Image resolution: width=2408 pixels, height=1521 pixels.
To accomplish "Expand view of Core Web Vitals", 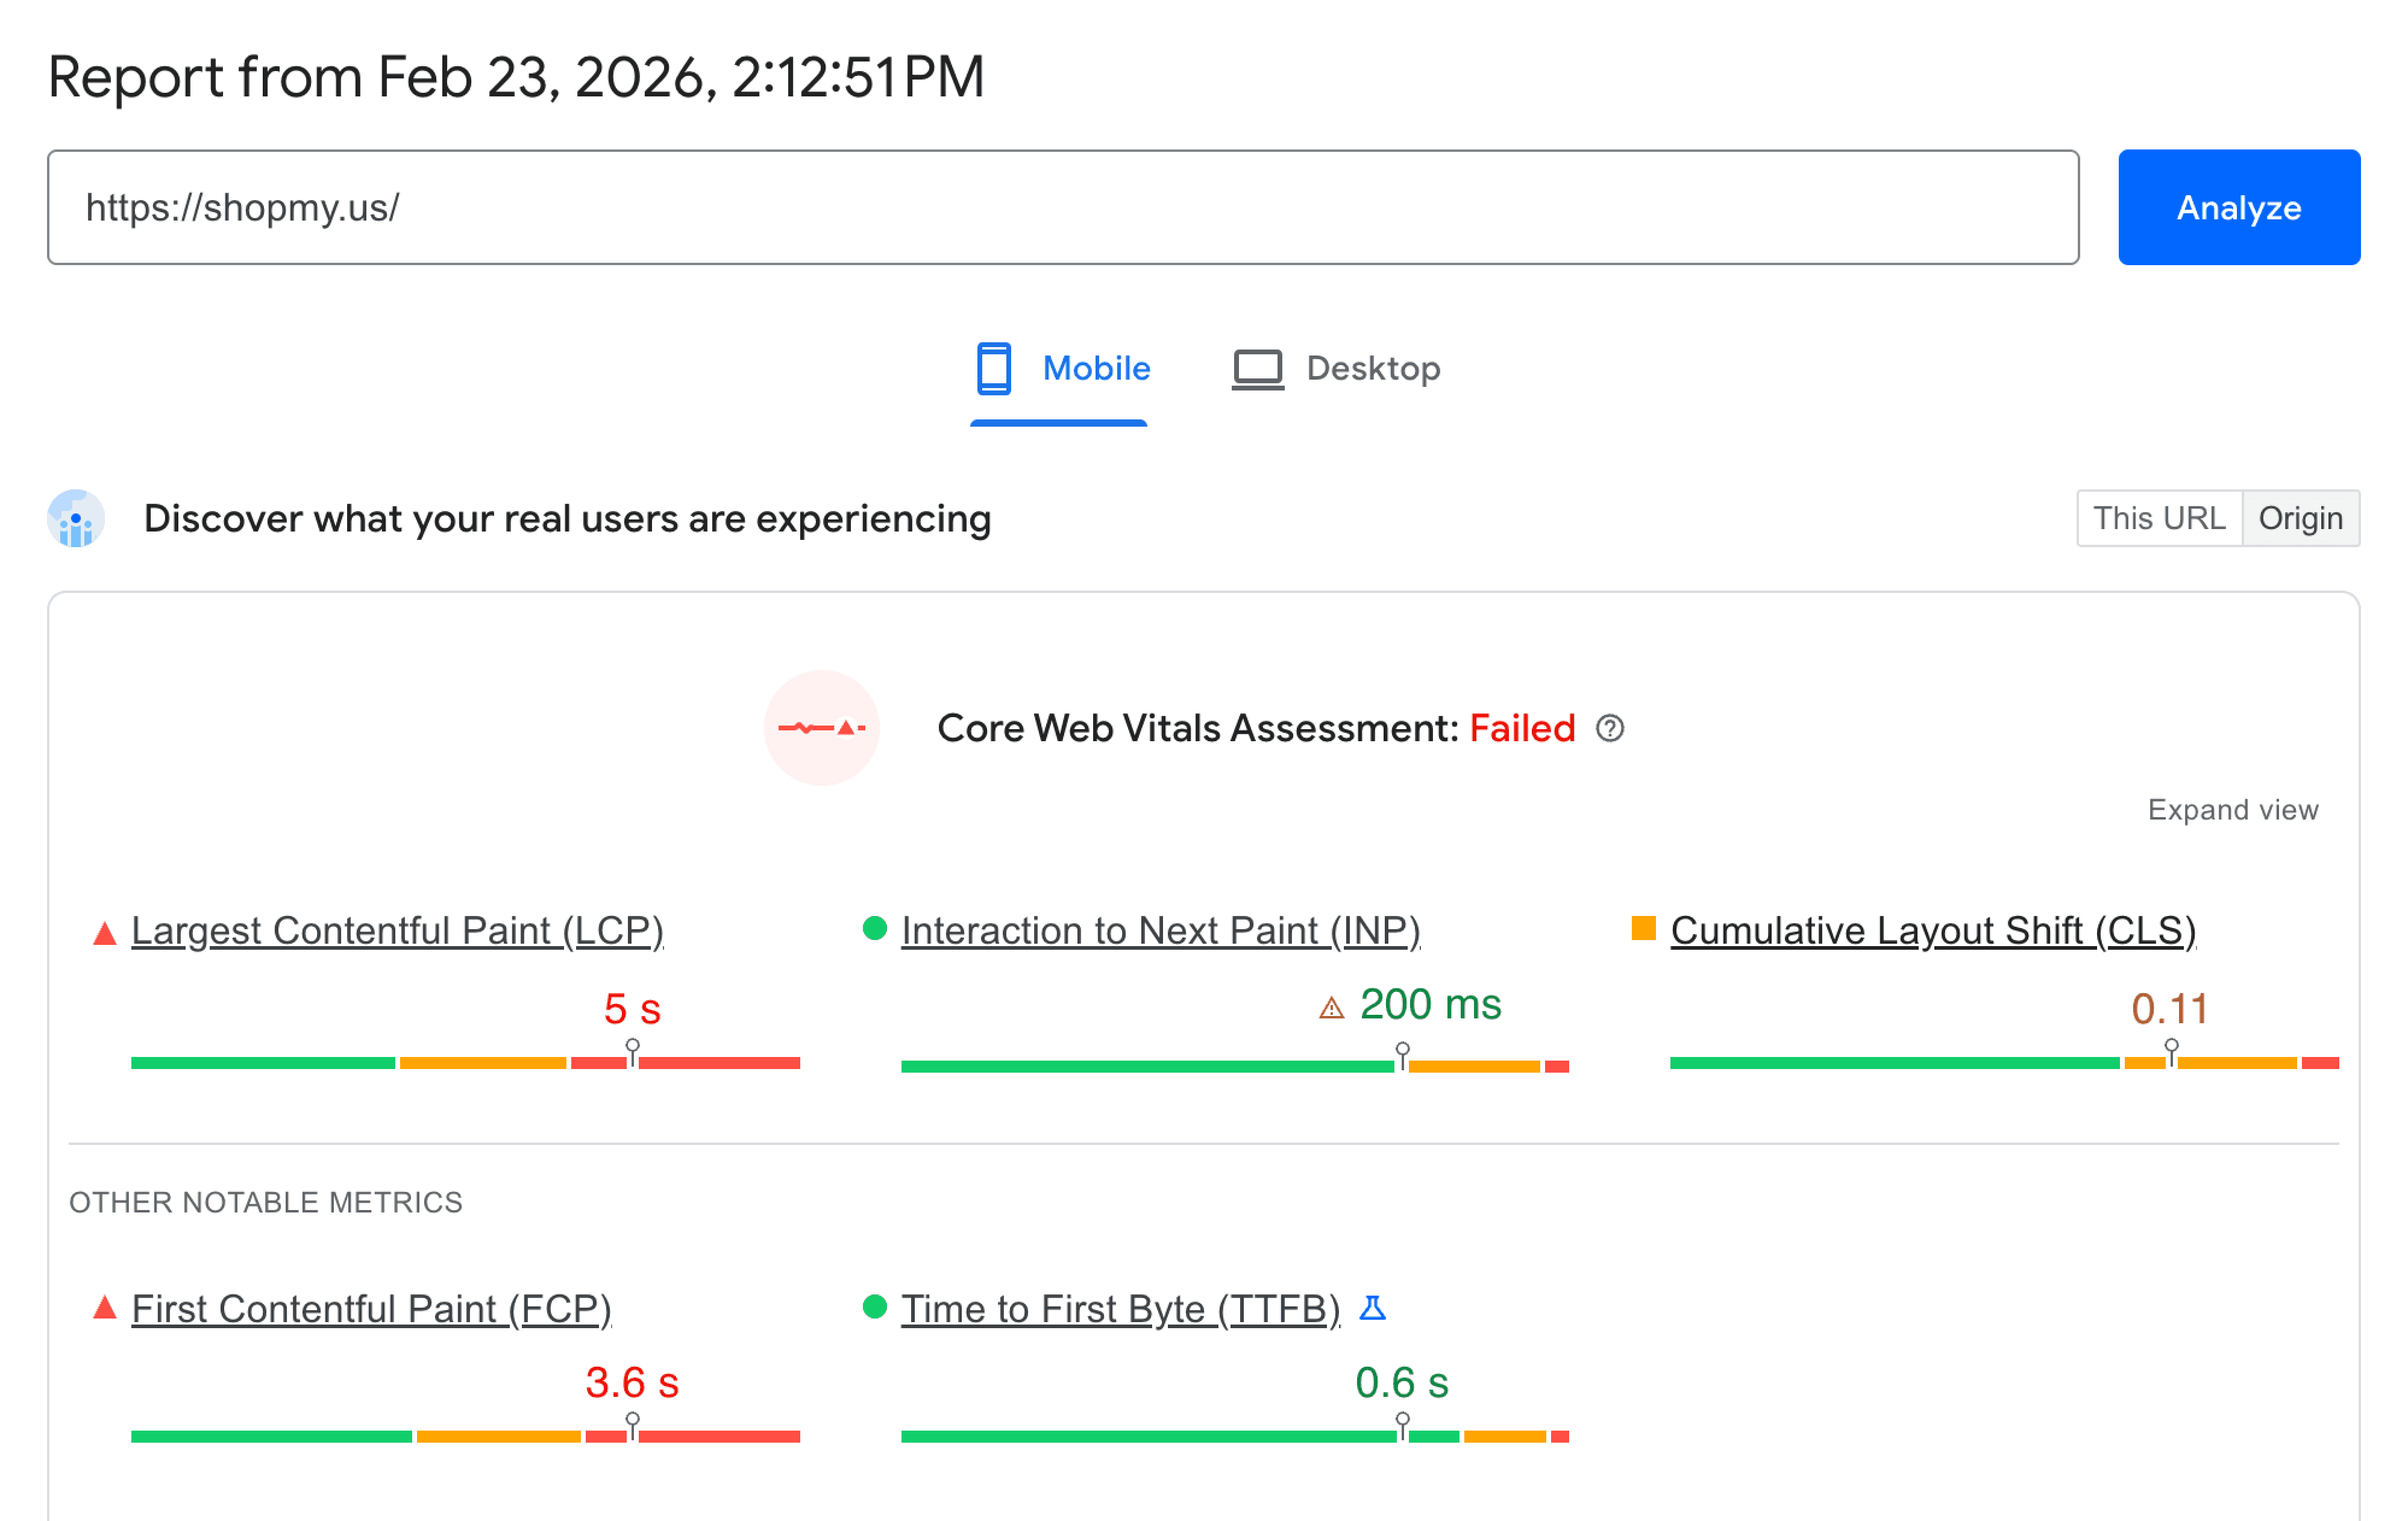I will coord(2232,809).
